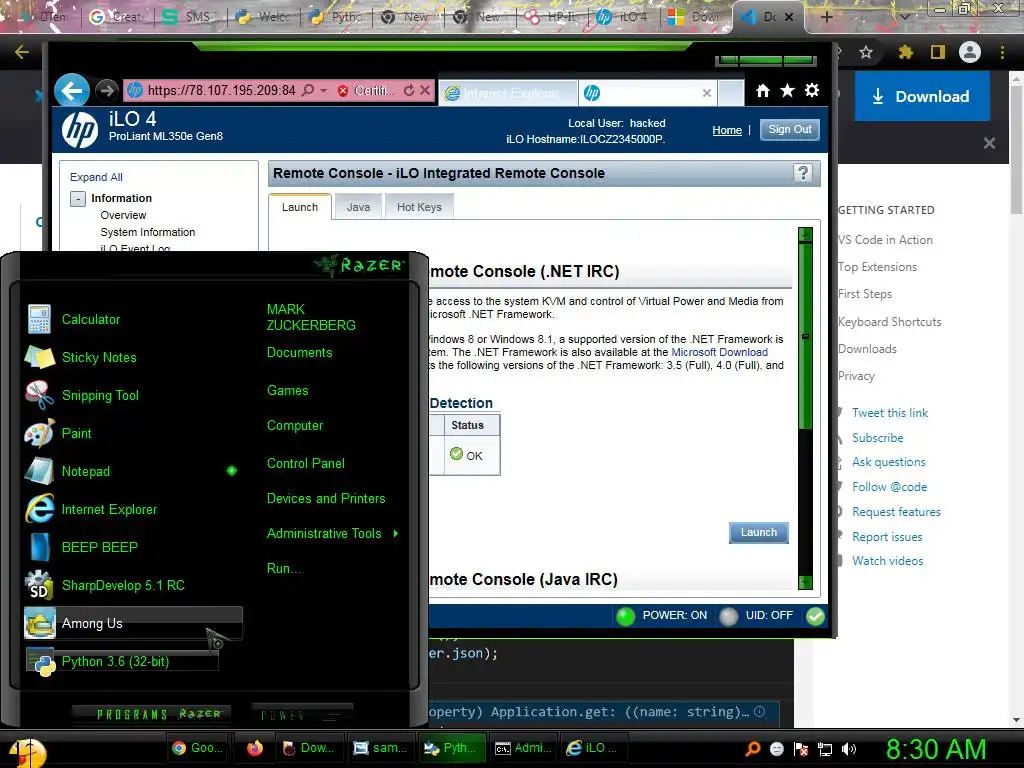Open Chrome profile avatar icon

pos(970,52)
